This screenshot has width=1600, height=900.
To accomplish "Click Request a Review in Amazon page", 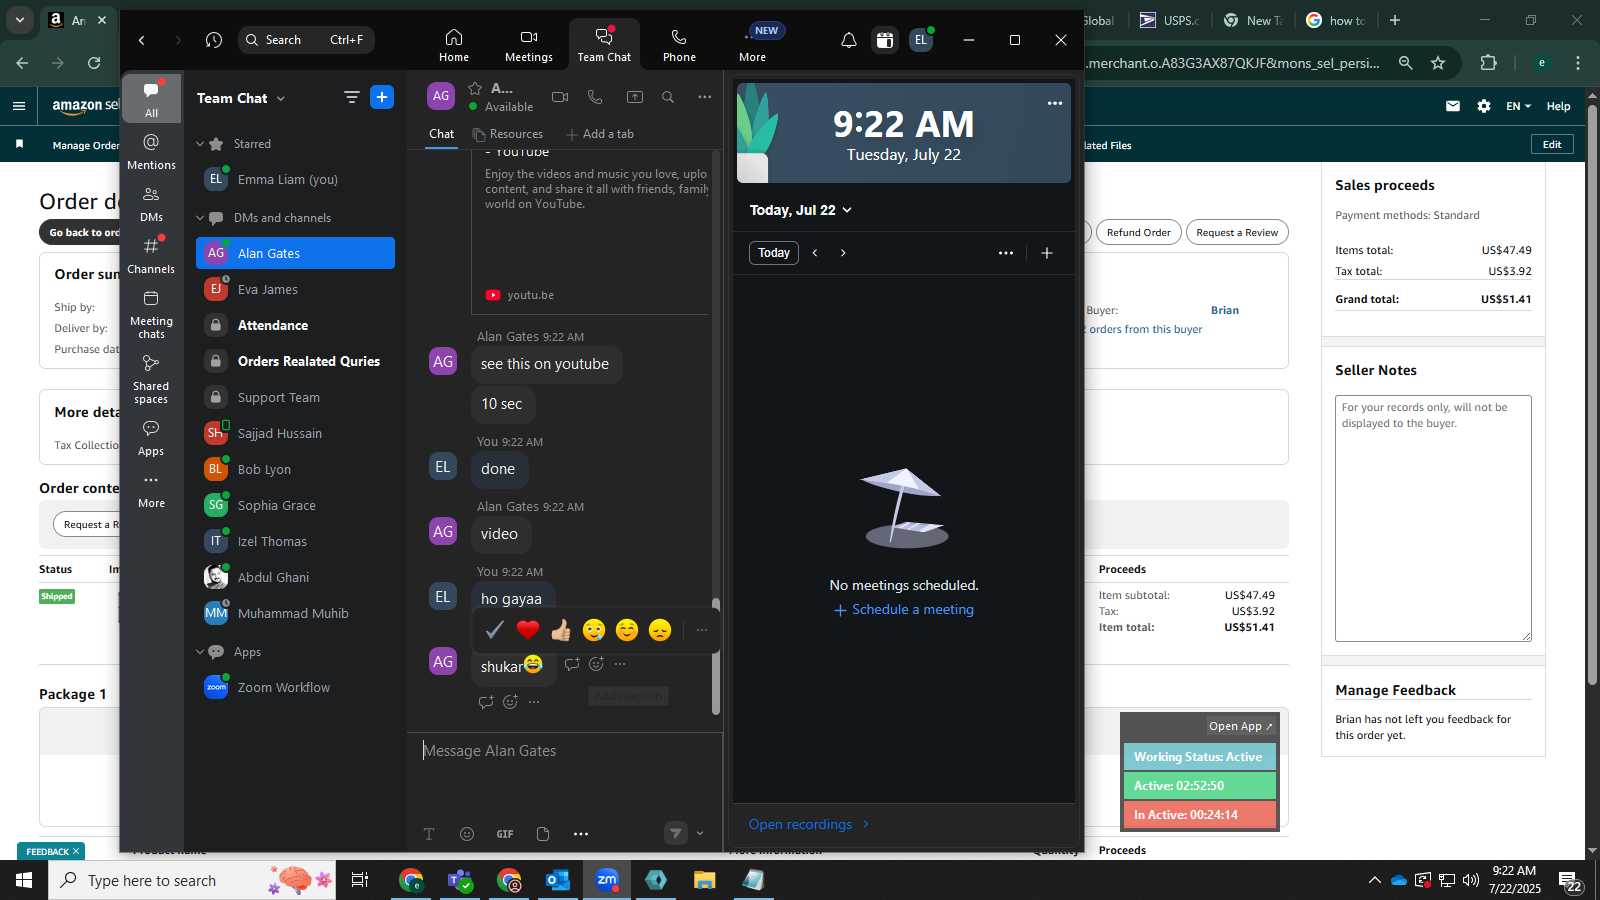I will (x=1237, y=232).
